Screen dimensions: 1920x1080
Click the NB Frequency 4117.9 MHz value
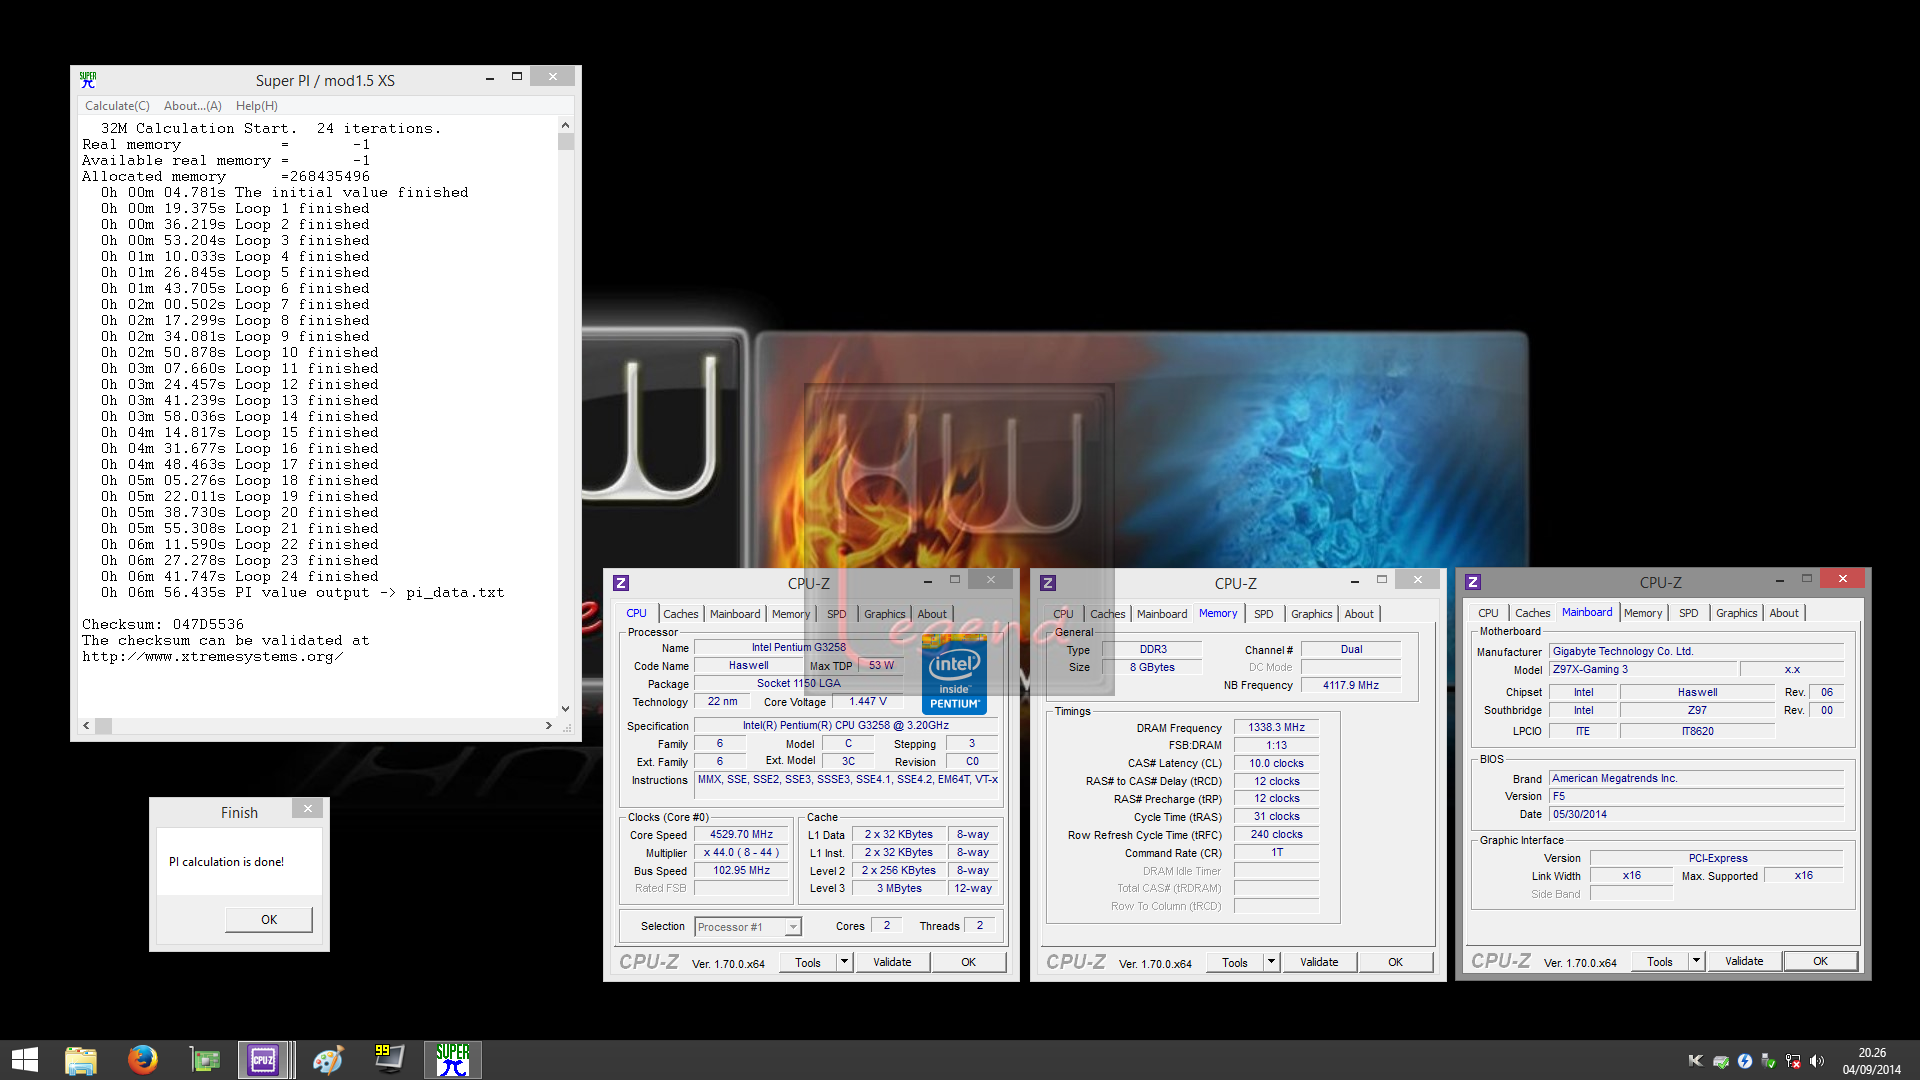pos(1350,686)
